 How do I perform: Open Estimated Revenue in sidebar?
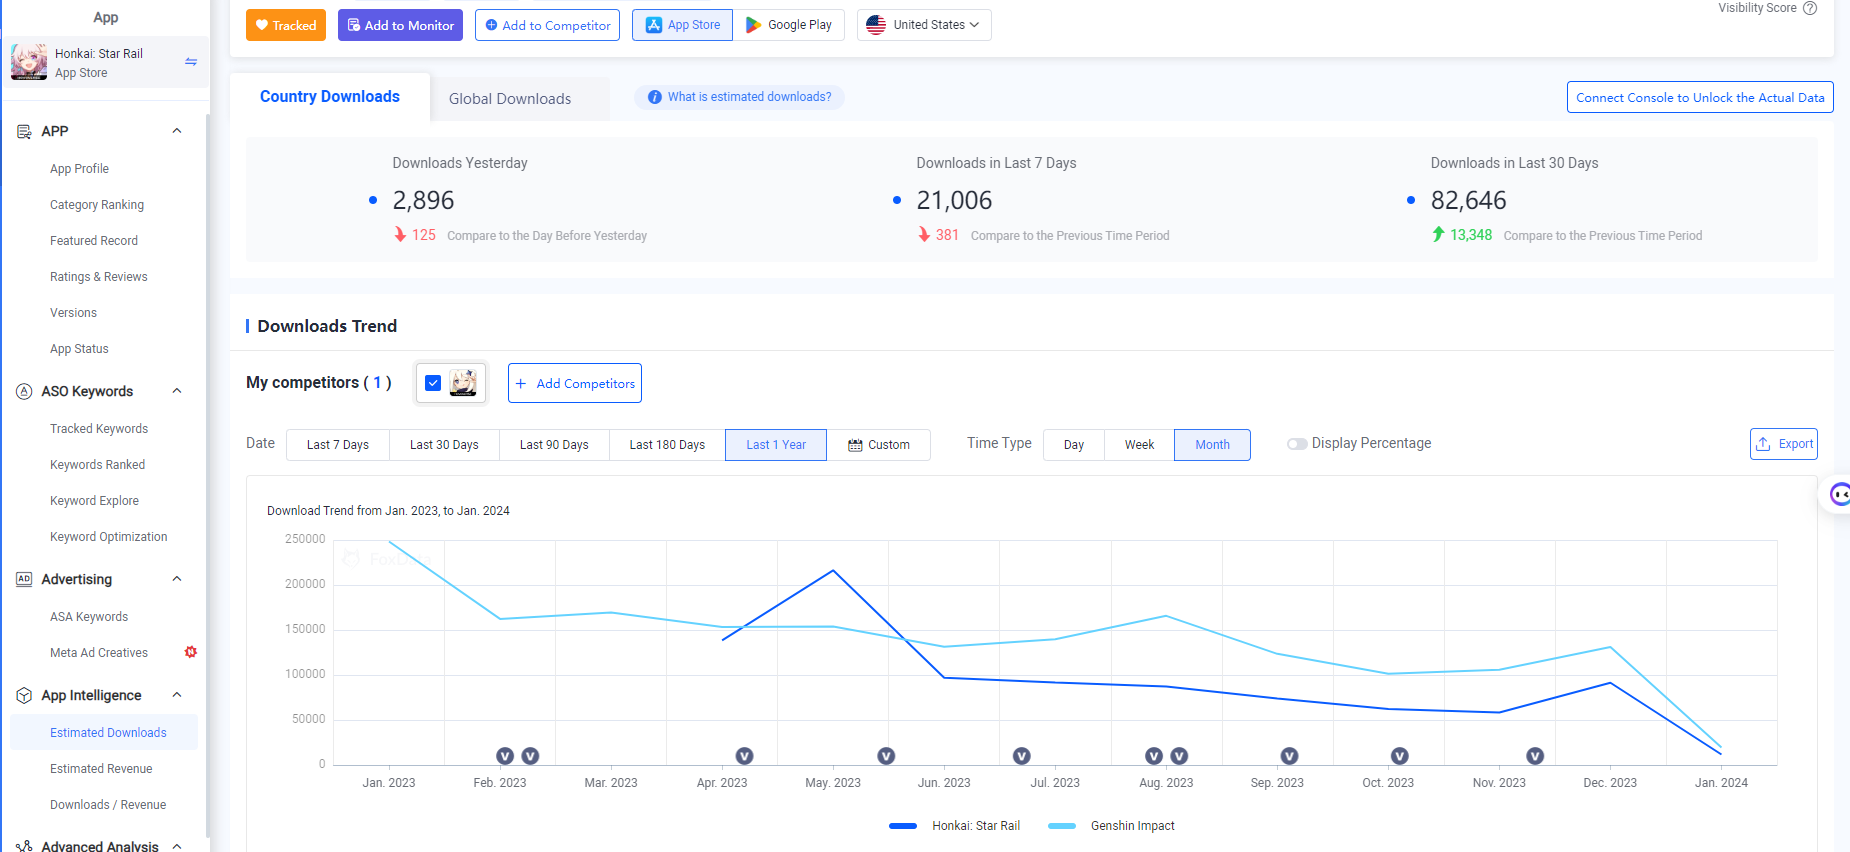pyautogui.click(x=101, y=769)
